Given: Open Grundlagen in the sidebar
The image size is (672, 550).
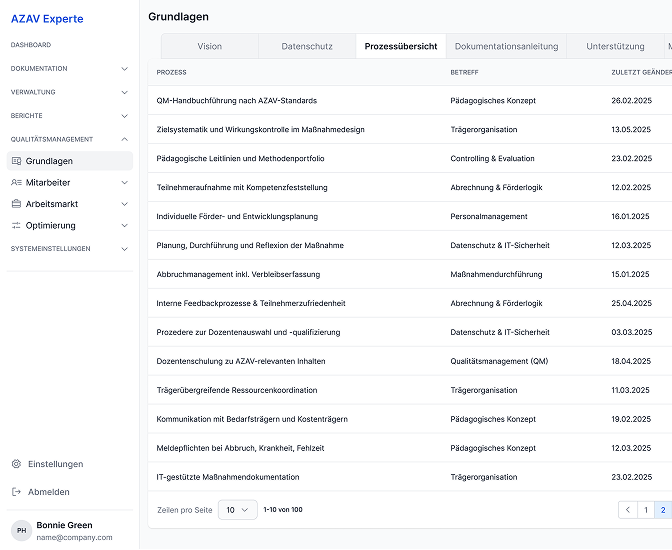Looking at the screenshot, I should click(x=70, y=161).
